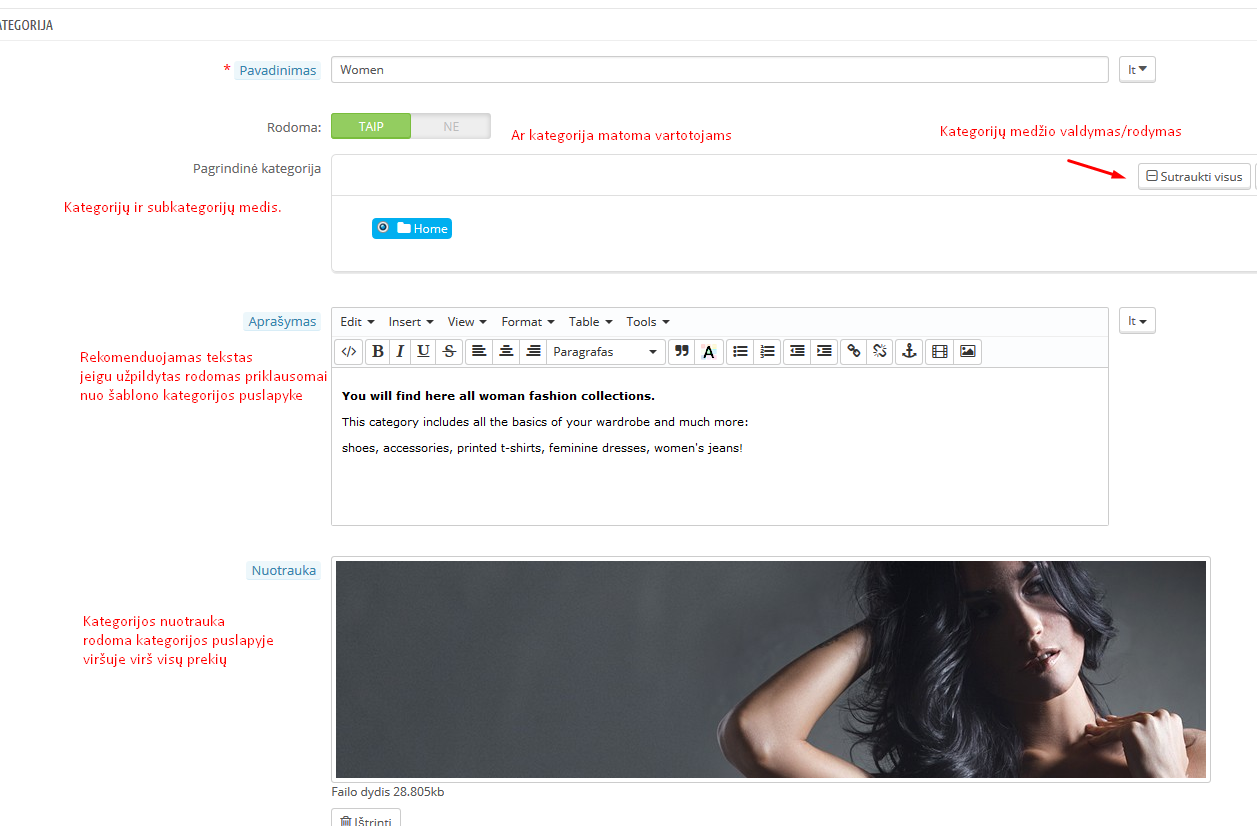Align description text left
This screenshot has height=826, width=1257.
tap(479, 351)
